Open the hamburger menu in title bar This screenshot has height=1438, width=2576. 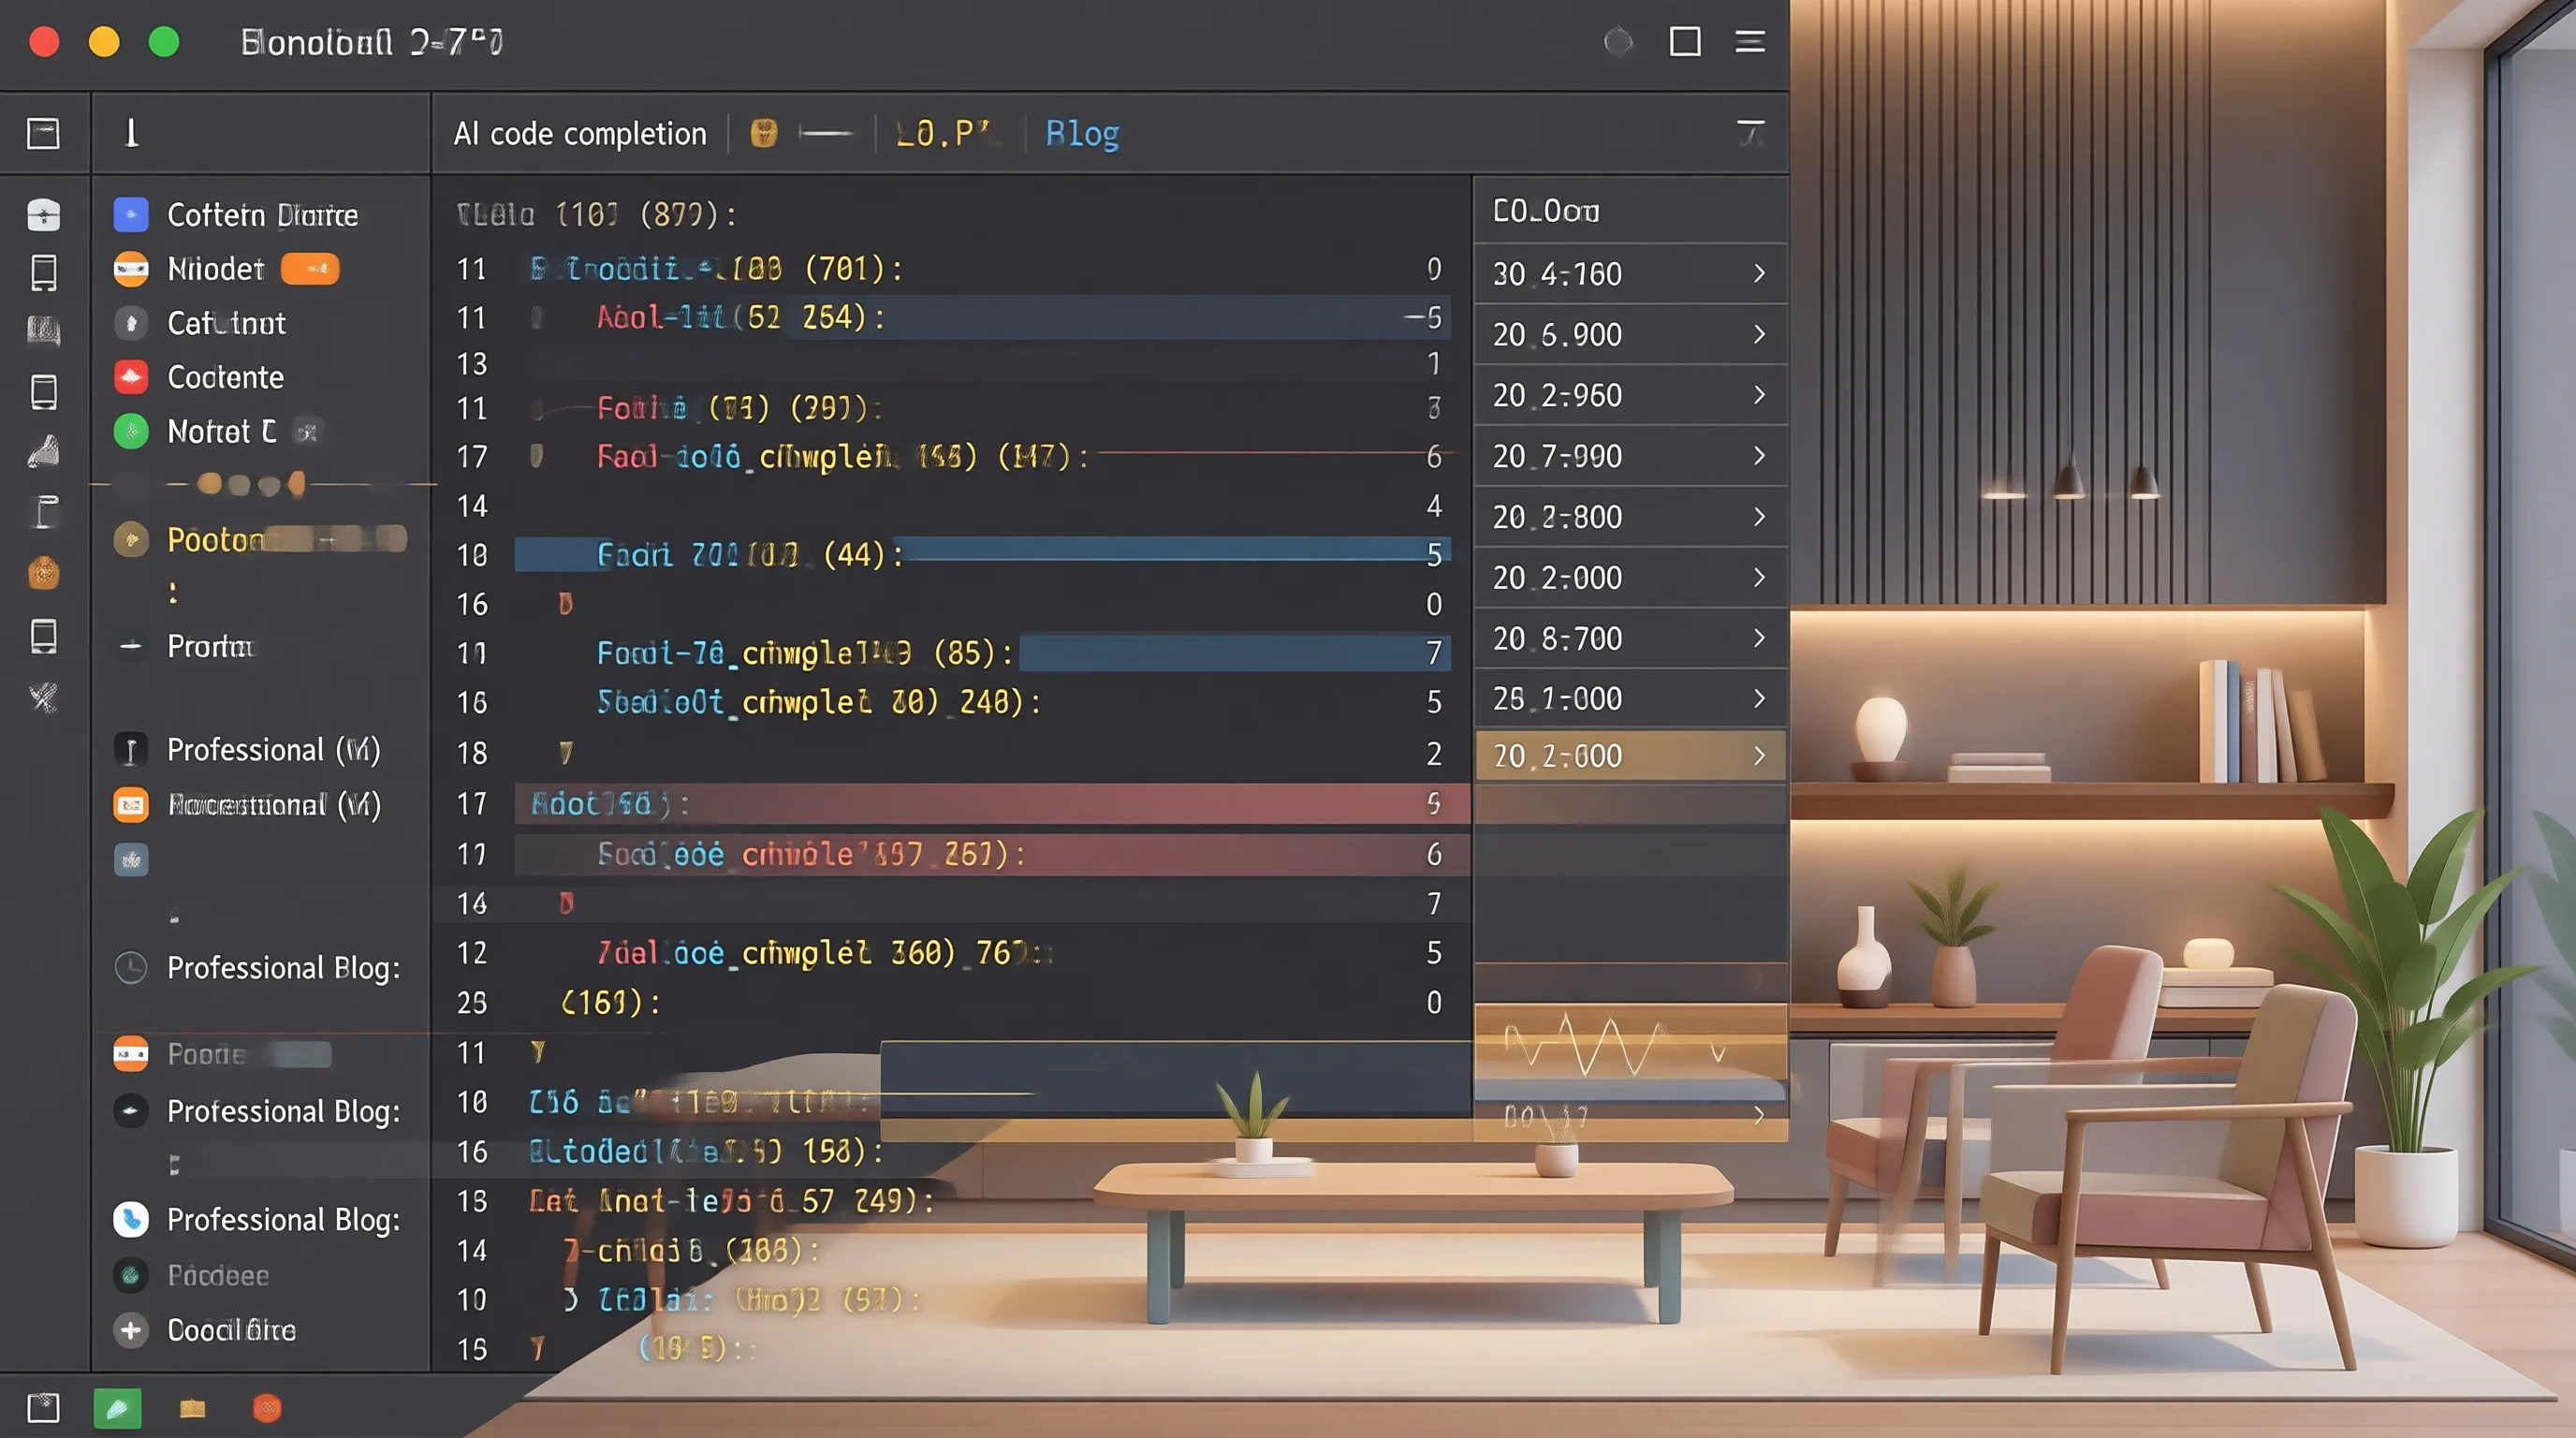[x=1750, y=42]
